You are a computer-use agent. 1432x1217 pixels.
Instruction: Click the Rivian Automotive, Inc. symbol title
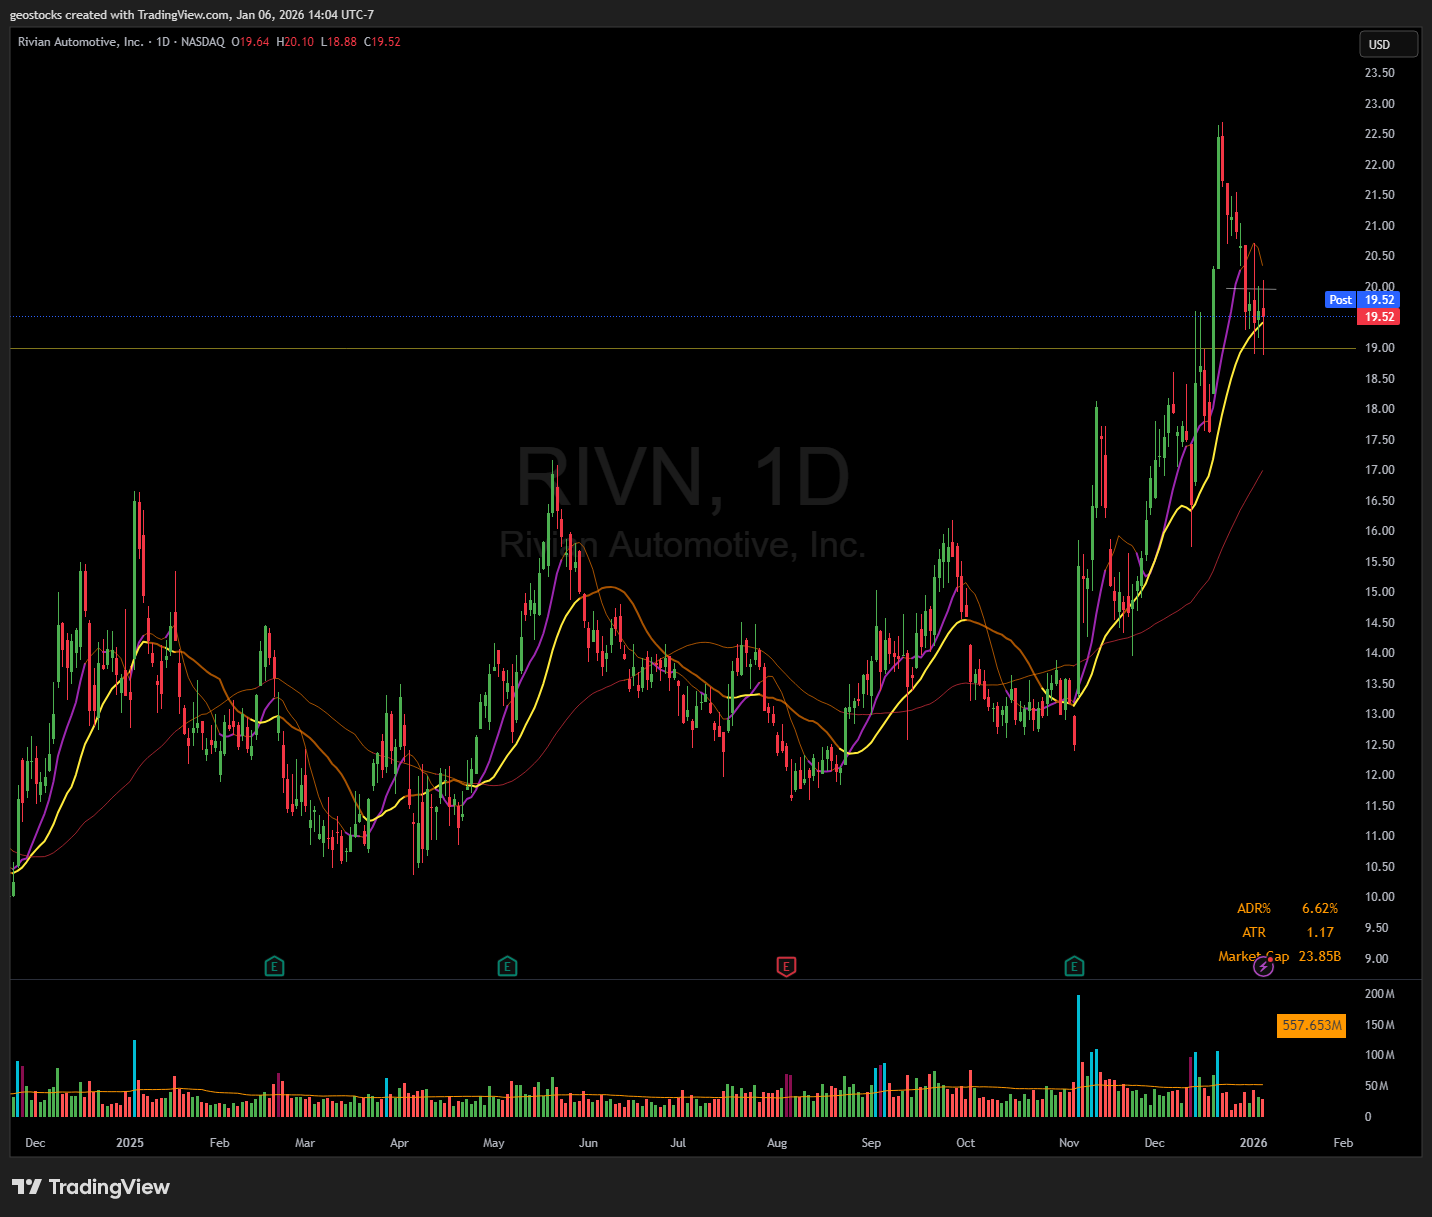point(80,42)
